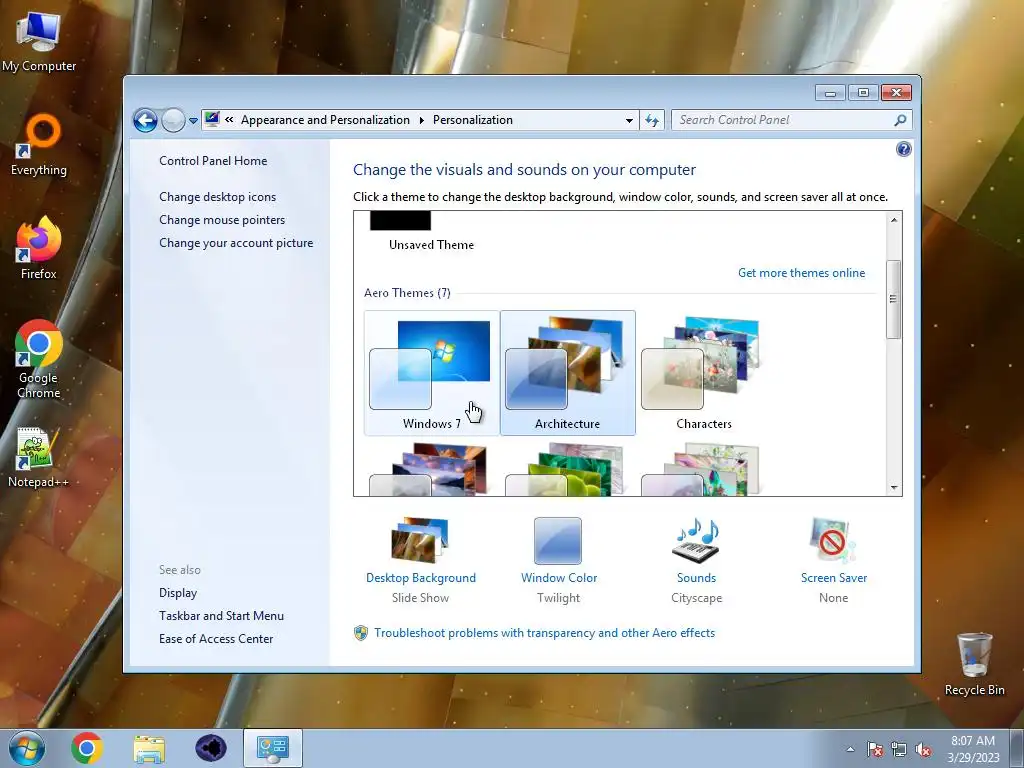1024x768 pixels.
Task: Open Taskbar and Start Menu link
Action: point(221,615)
